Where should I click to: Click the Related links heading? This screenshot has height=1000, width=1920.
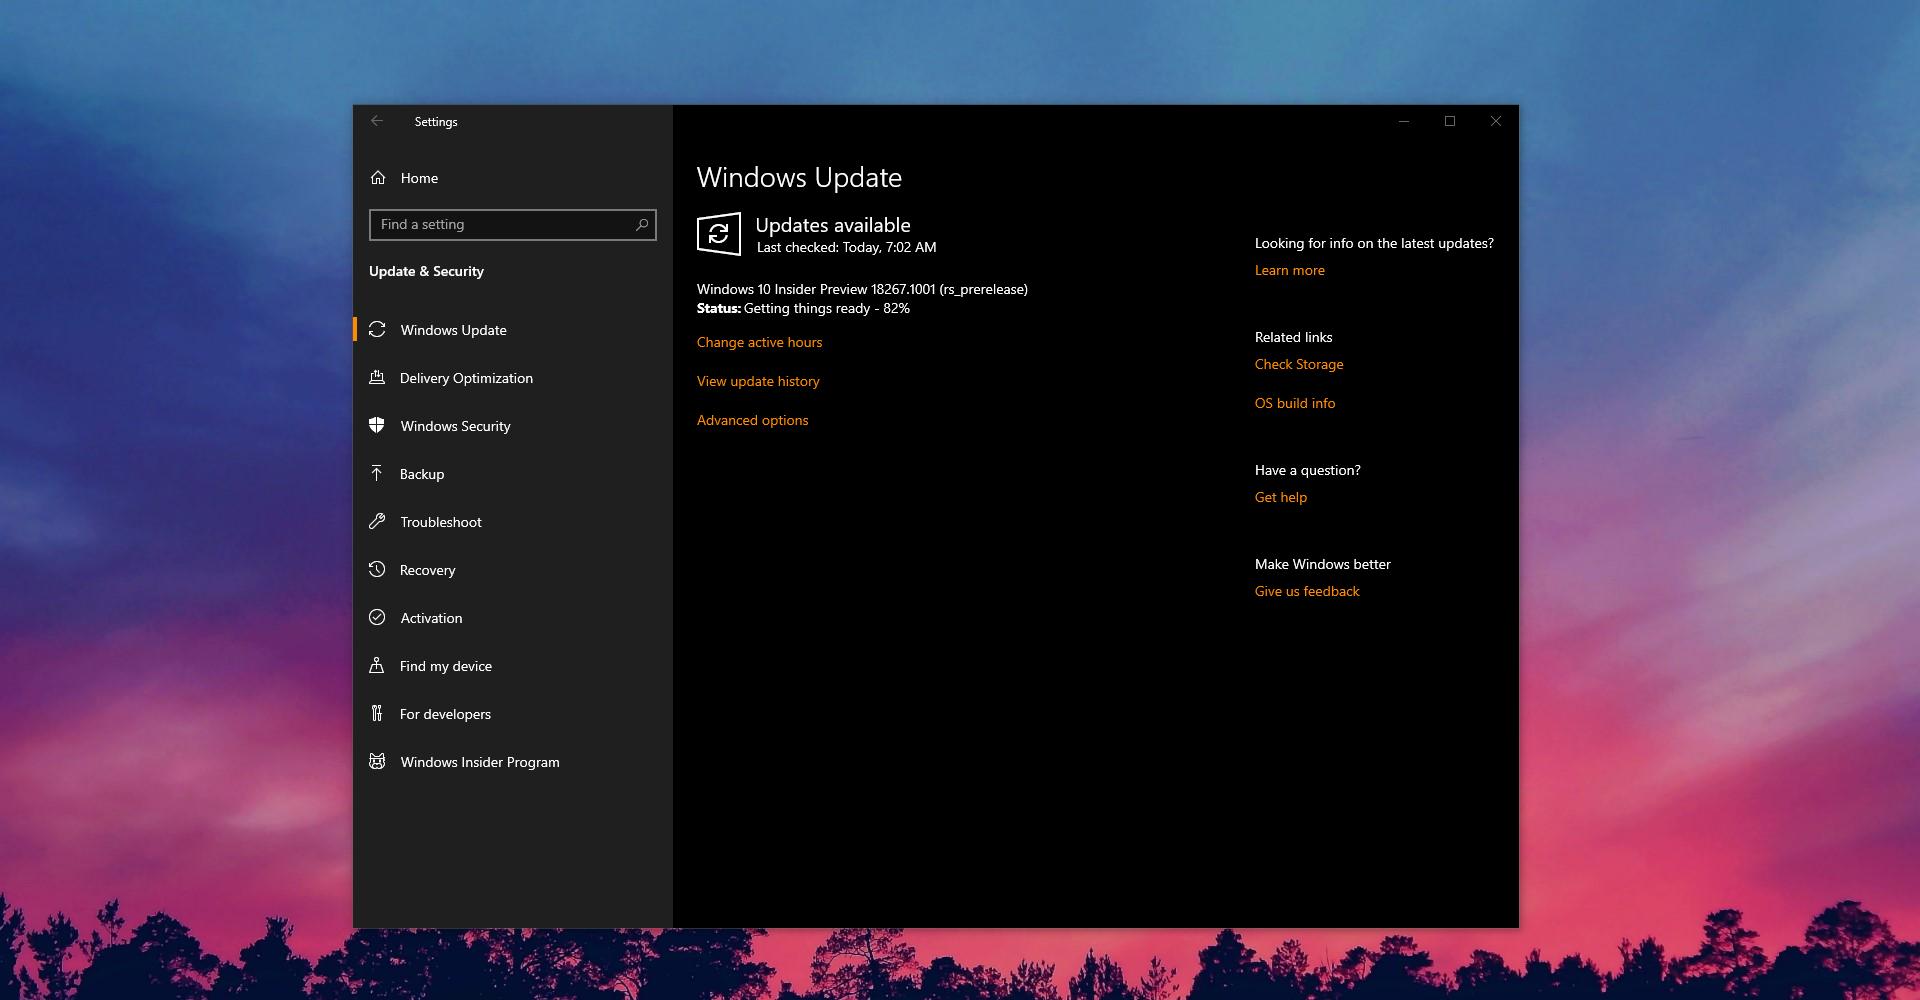1293,337
